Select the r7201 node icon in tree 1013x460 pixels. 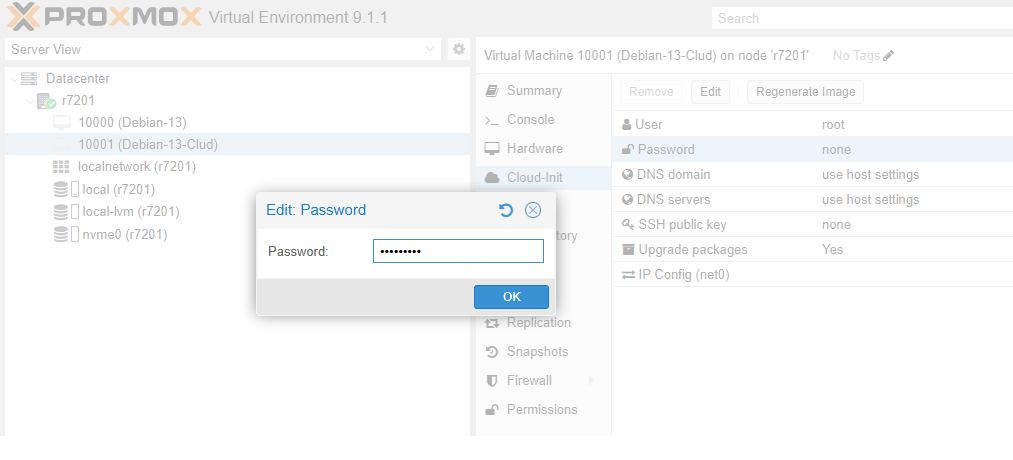click(46, 100)
